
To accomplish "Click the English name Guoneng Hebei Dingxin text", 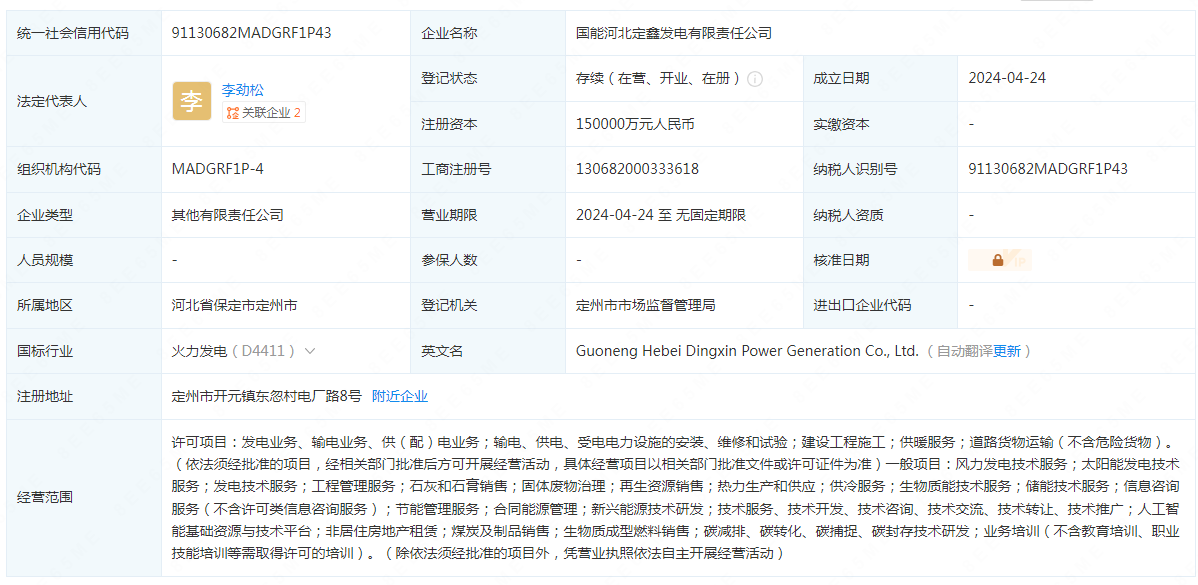I will tap(746, 351).
